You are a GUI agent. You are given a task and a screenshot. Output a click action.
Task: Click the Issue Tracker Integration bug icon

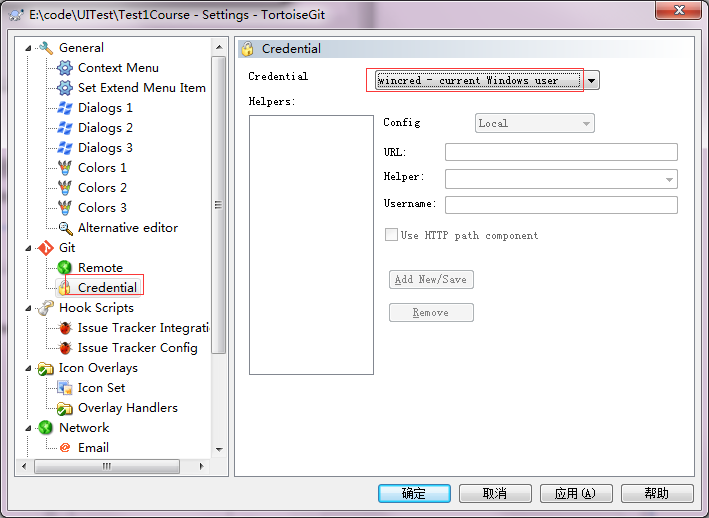[65, 328]
